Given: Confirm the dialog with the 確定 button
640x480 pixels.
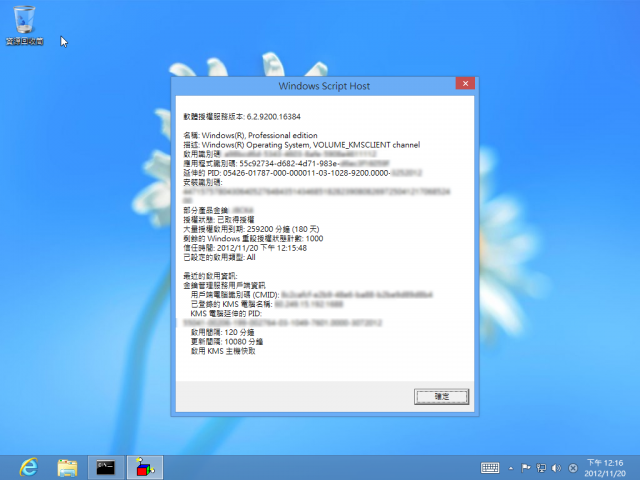Looking at the screenshot, I should tap(441, 396).
